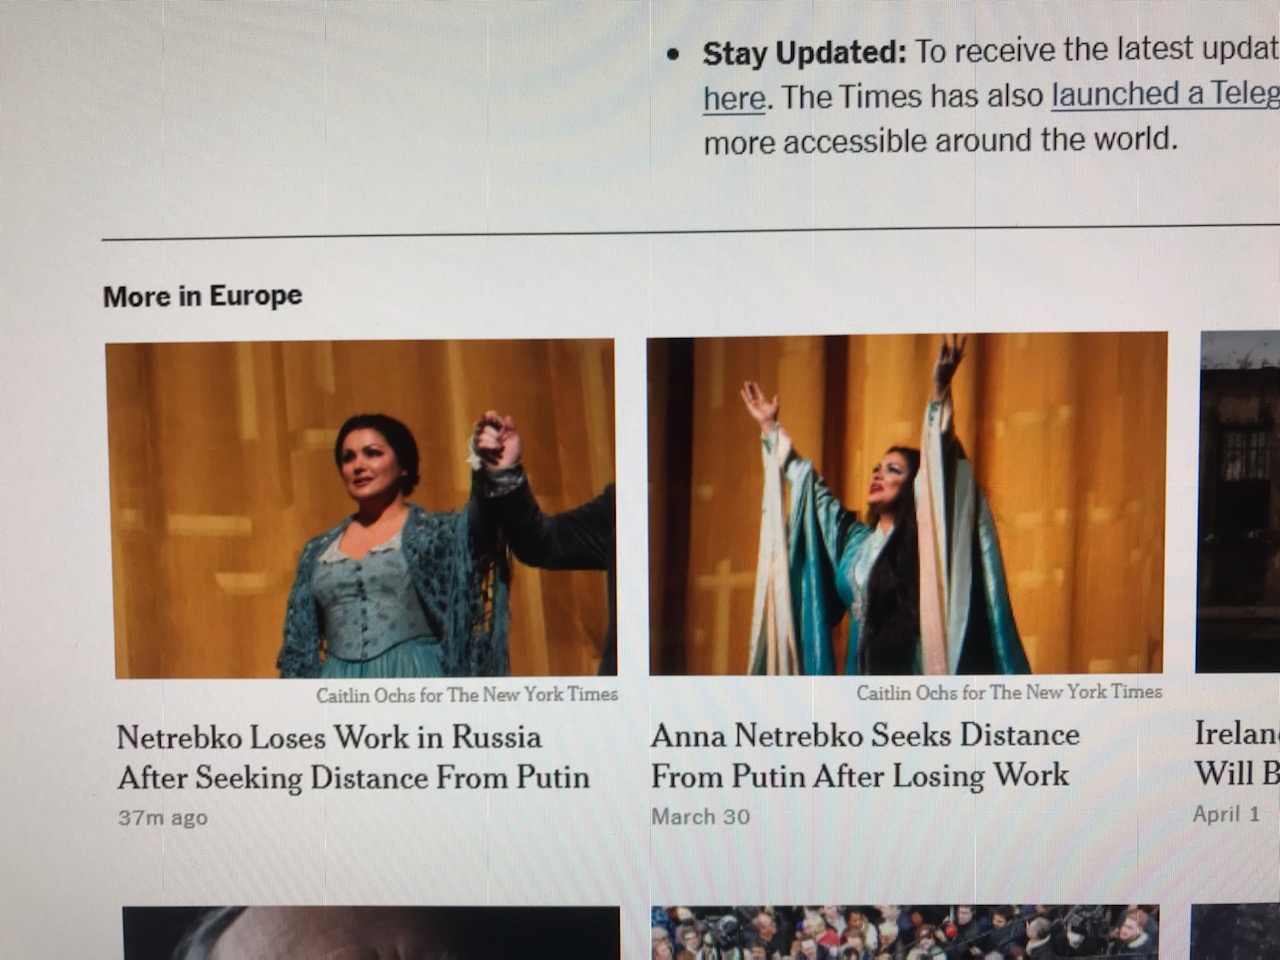
Task: Click the 'After Seeking Distance From Putin' headline line
Action: [354, 777]
